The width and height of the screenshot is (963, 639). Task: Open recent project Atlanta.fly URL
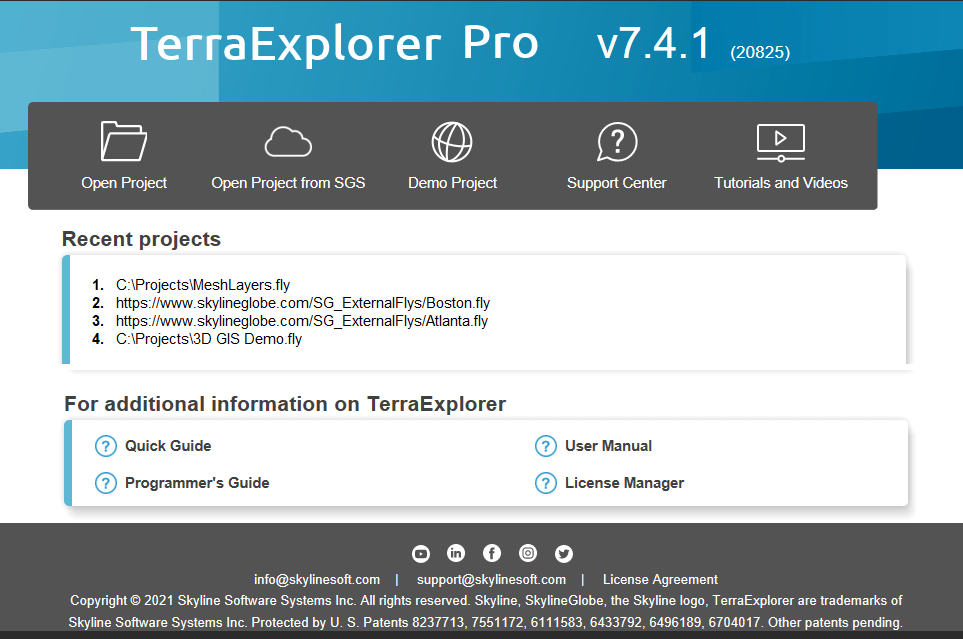pyautogui.click(x=302, y=321)
